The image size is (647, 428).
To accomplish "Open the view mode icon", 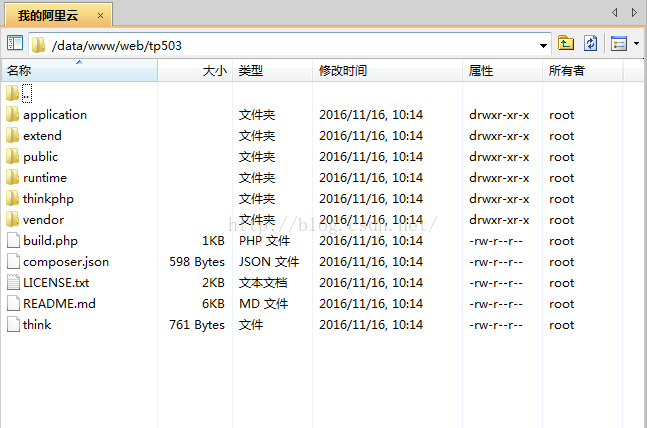I will pyautogui.click(x=619, y=43).
